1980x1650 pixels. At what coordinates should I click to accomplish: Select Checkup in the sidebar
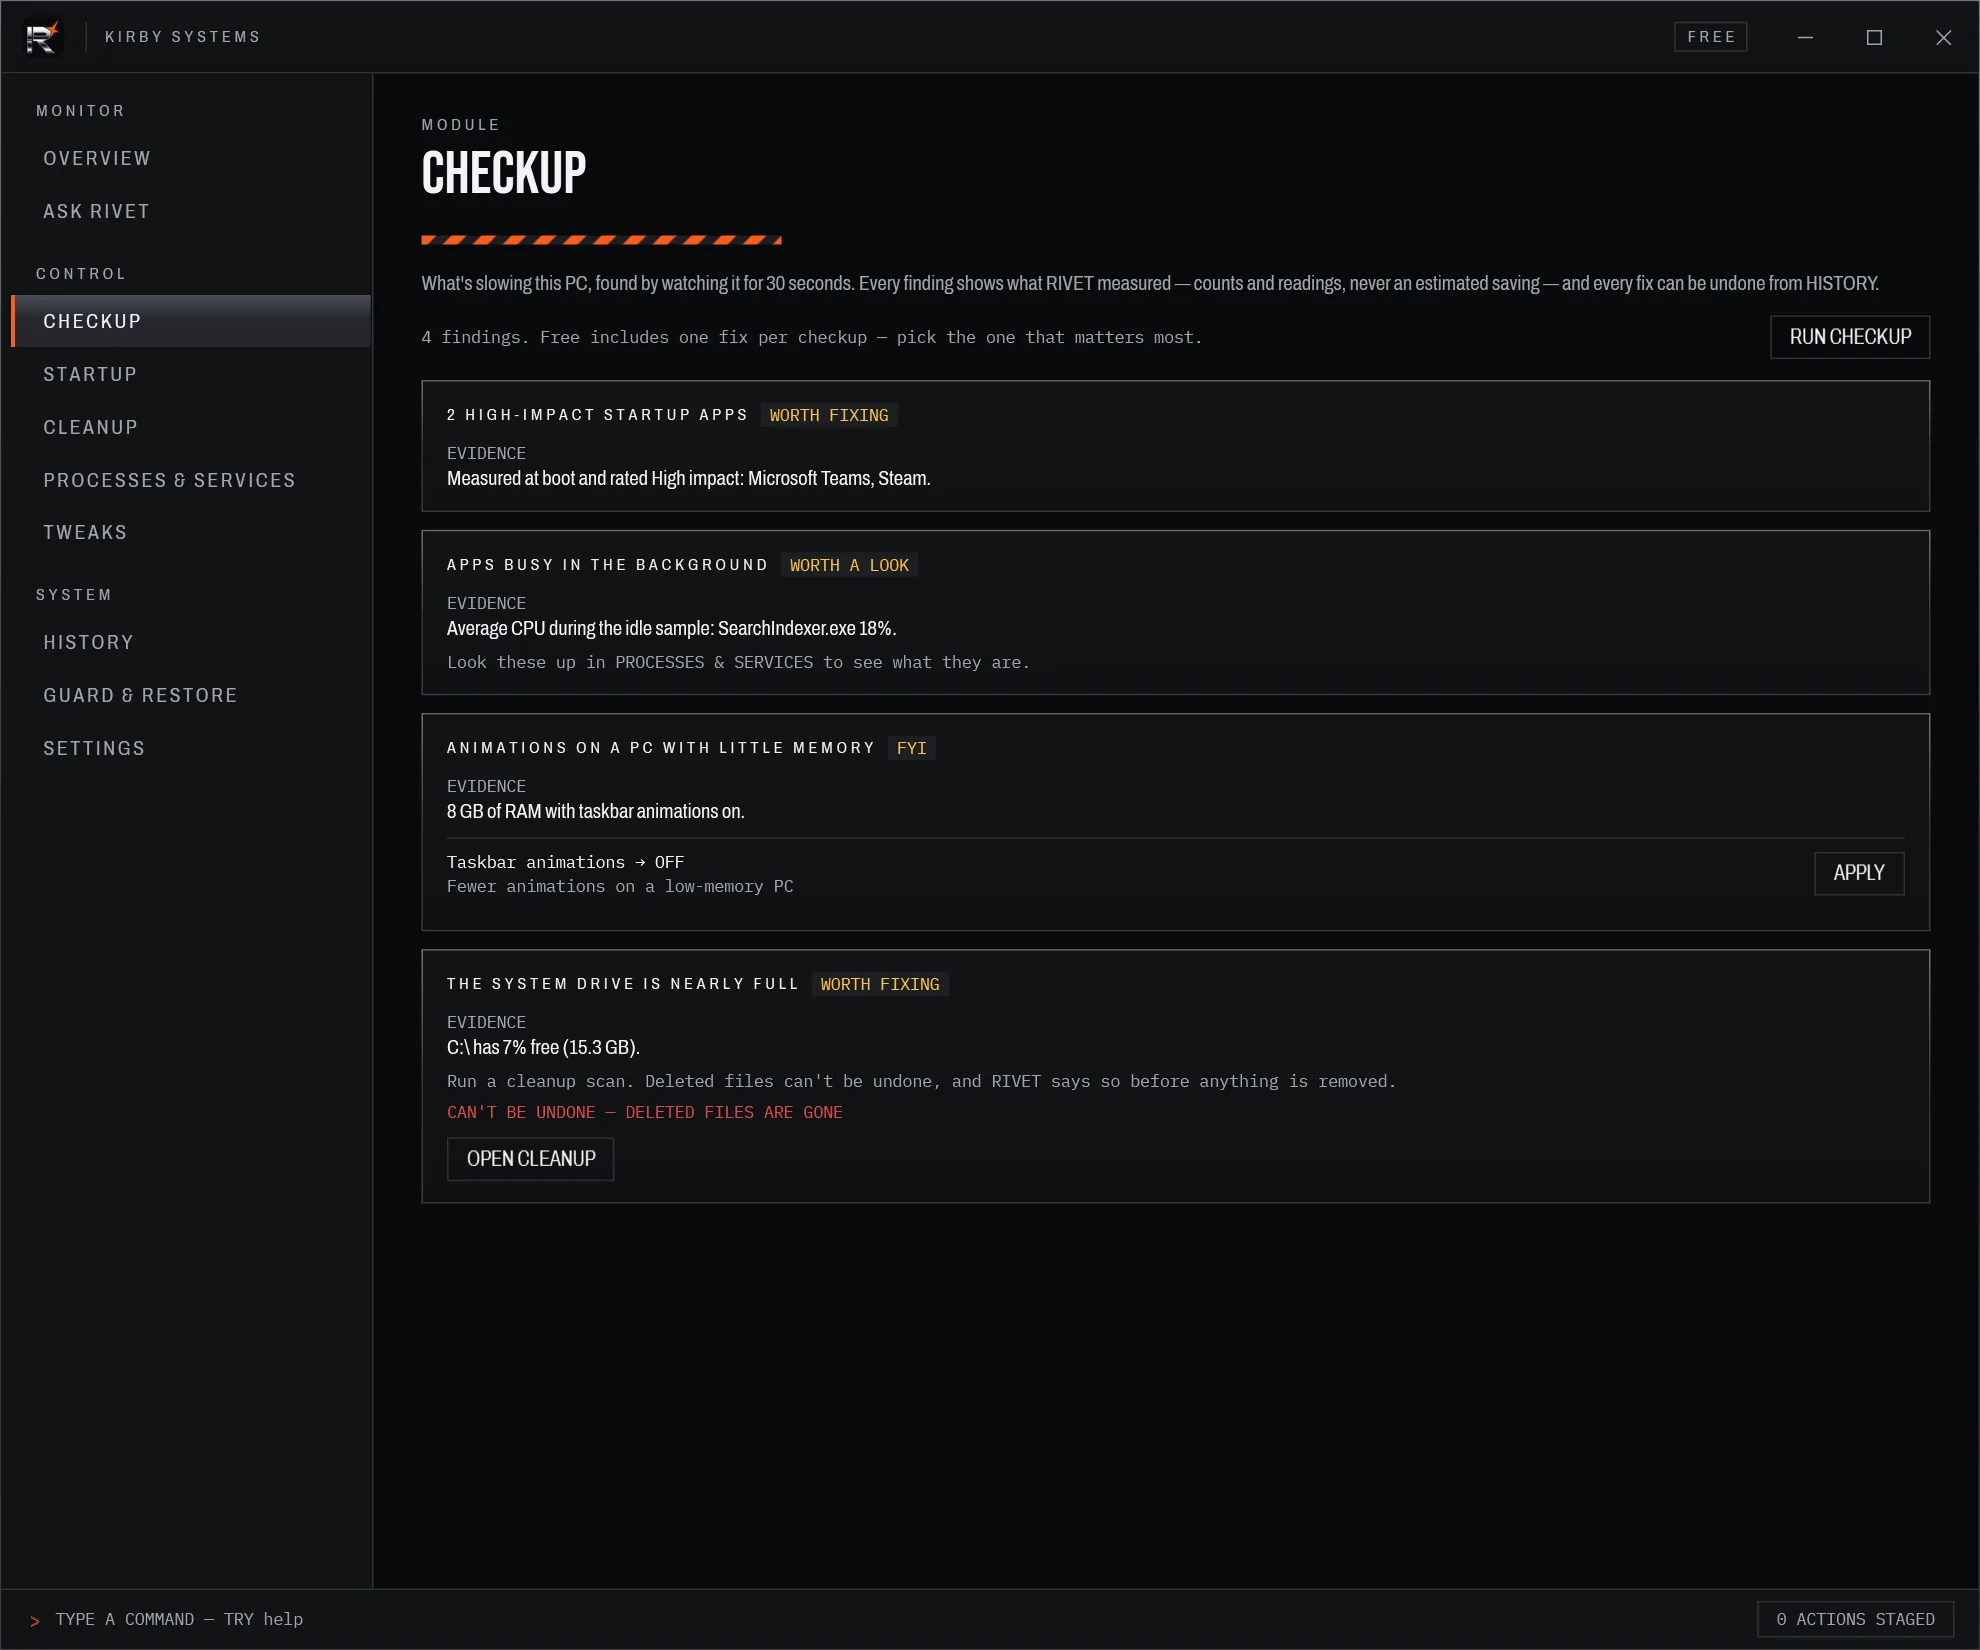[x=190, y=321]
